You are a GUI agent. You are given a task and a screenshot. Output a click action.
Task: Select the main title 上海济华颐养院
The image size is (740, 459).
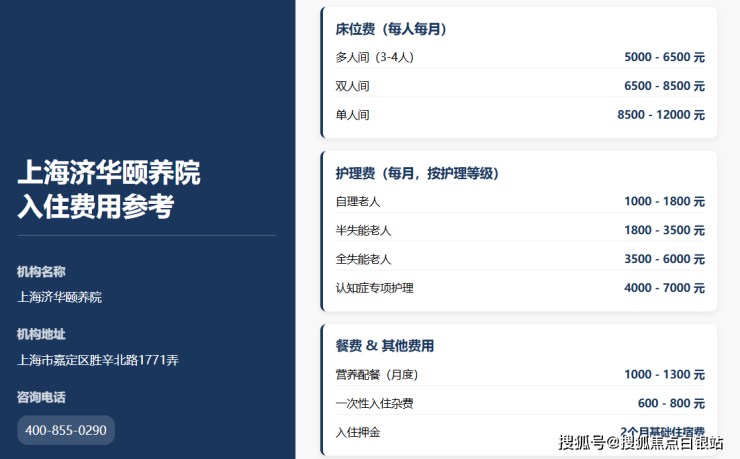[x=109, y=172]
